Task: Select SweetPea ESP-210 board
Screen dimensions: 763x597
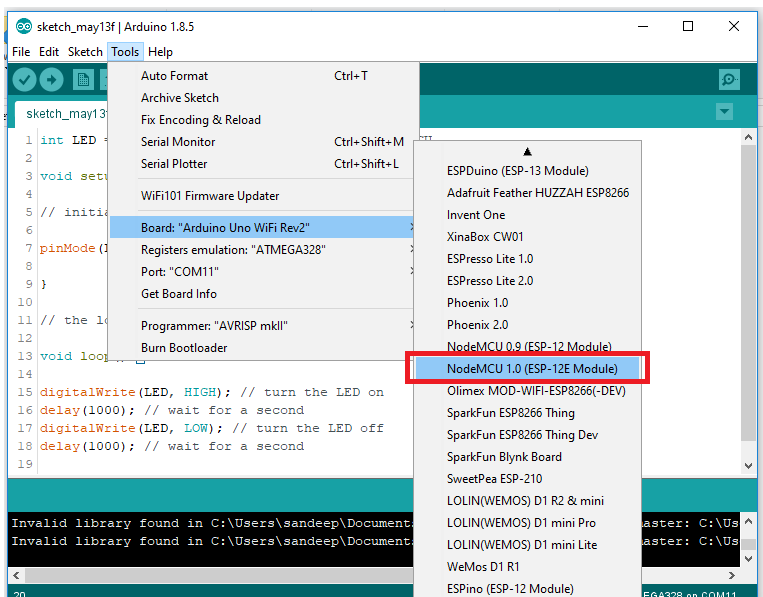Action: [527, 479]
